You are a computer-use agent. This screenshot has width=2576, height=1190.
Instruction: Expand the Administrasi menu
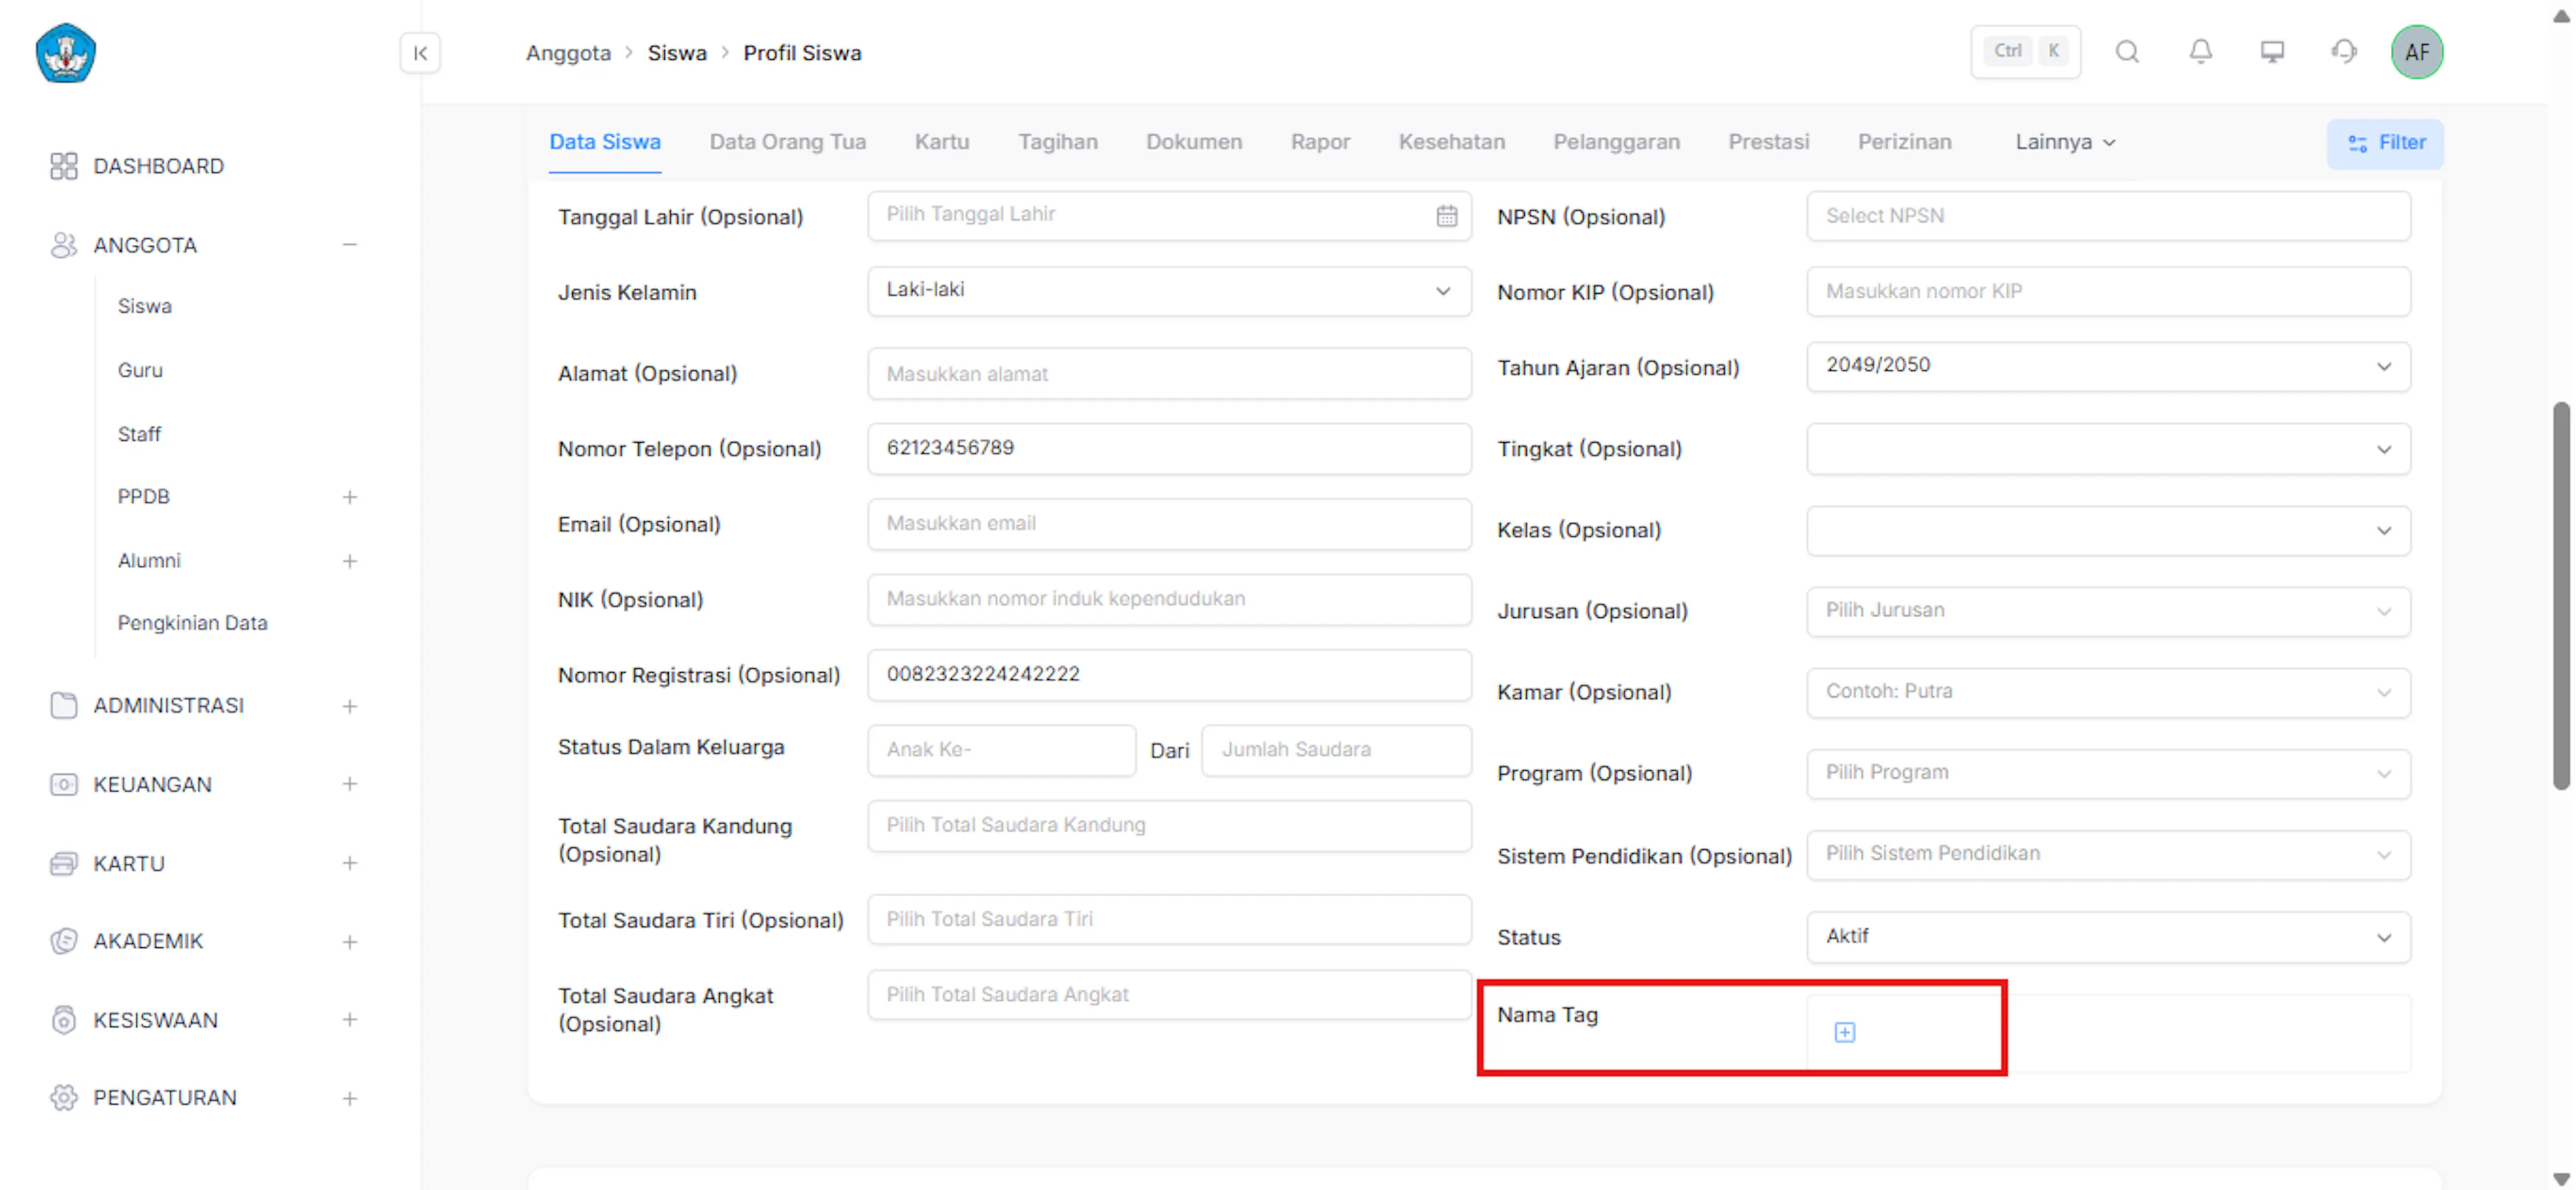pyautogui.click(x=350, y=706)
